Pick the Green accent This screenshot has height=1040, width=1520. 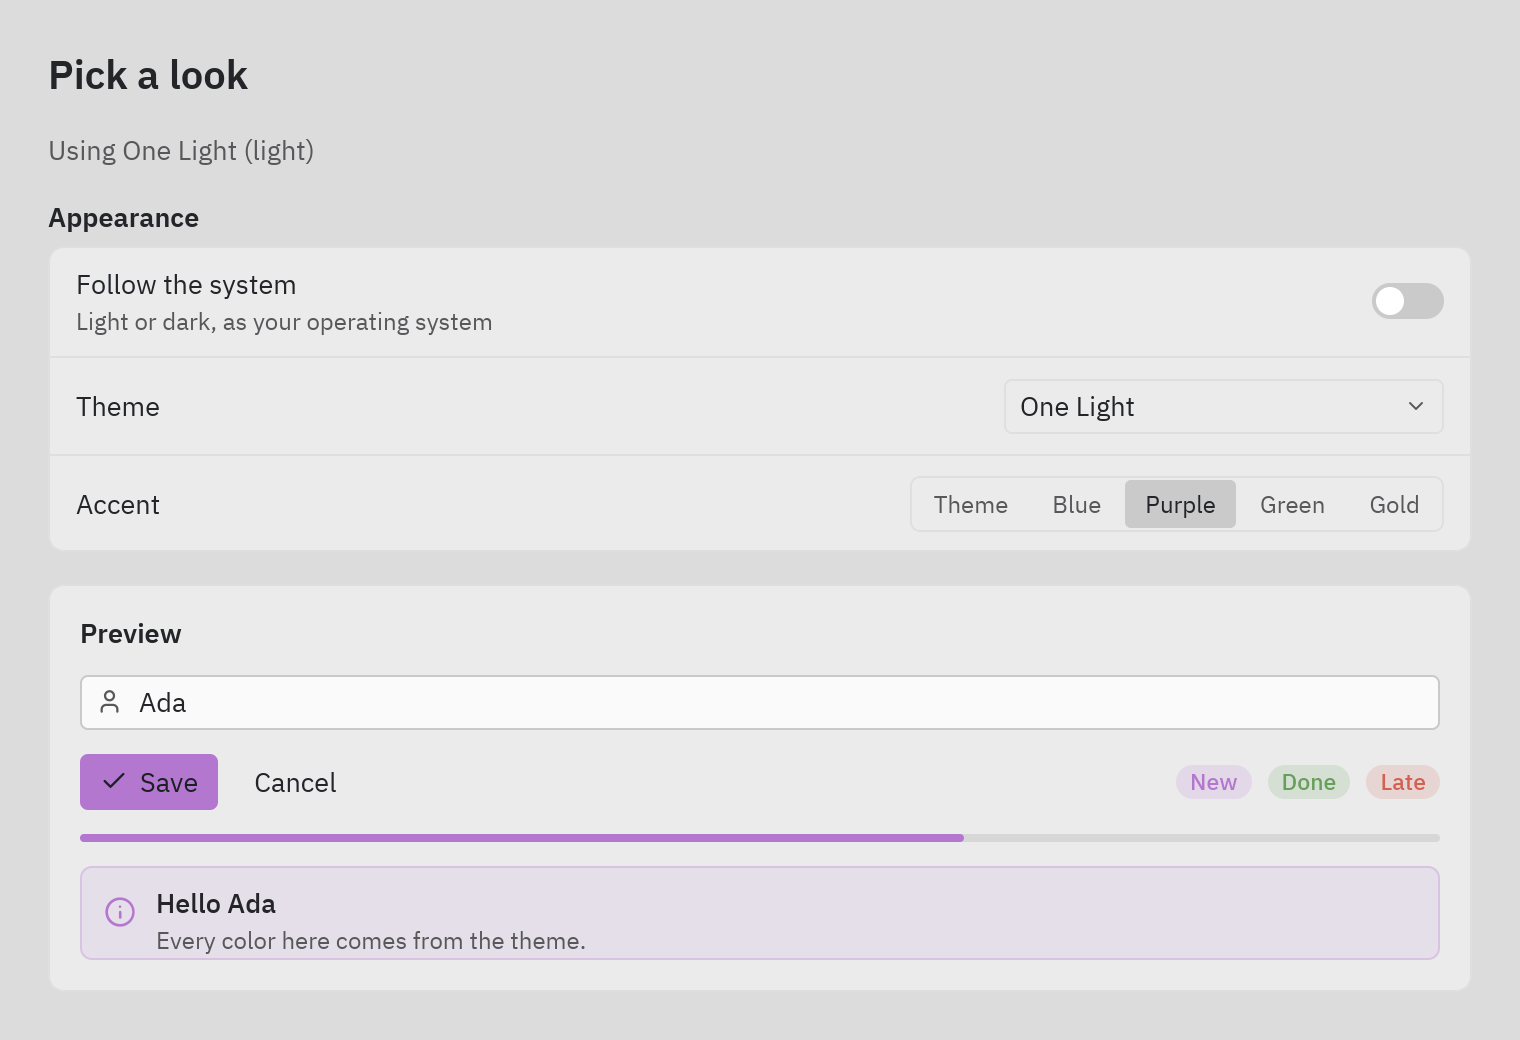[1292, 504]
